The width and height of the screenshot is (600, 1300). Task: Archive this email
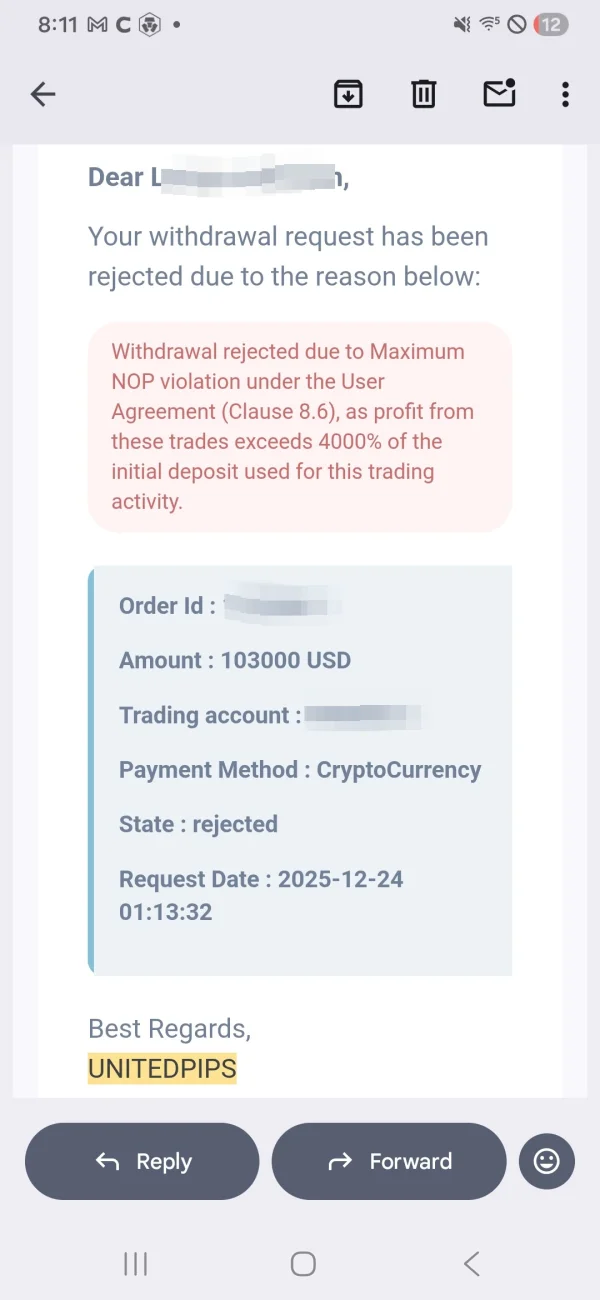coord(348,95)
